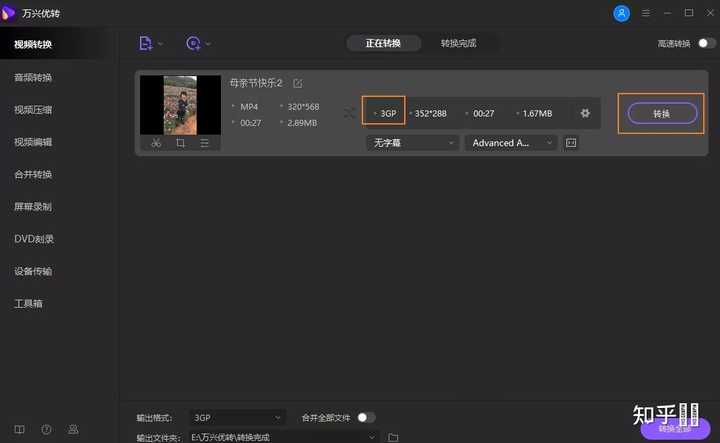Image resolution: width=720 pixels, height=443 pixels.
Task: Open 工具箱 in the sidebar
Action: click(x=28, y=303)
